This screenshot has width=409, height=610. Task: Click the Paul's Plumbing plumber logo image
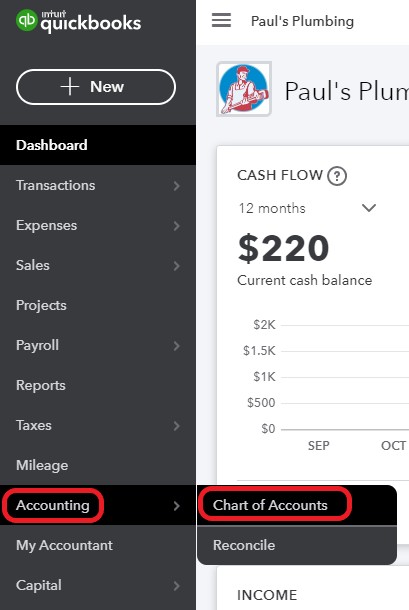pyautogui.click(x=244, y=89)
